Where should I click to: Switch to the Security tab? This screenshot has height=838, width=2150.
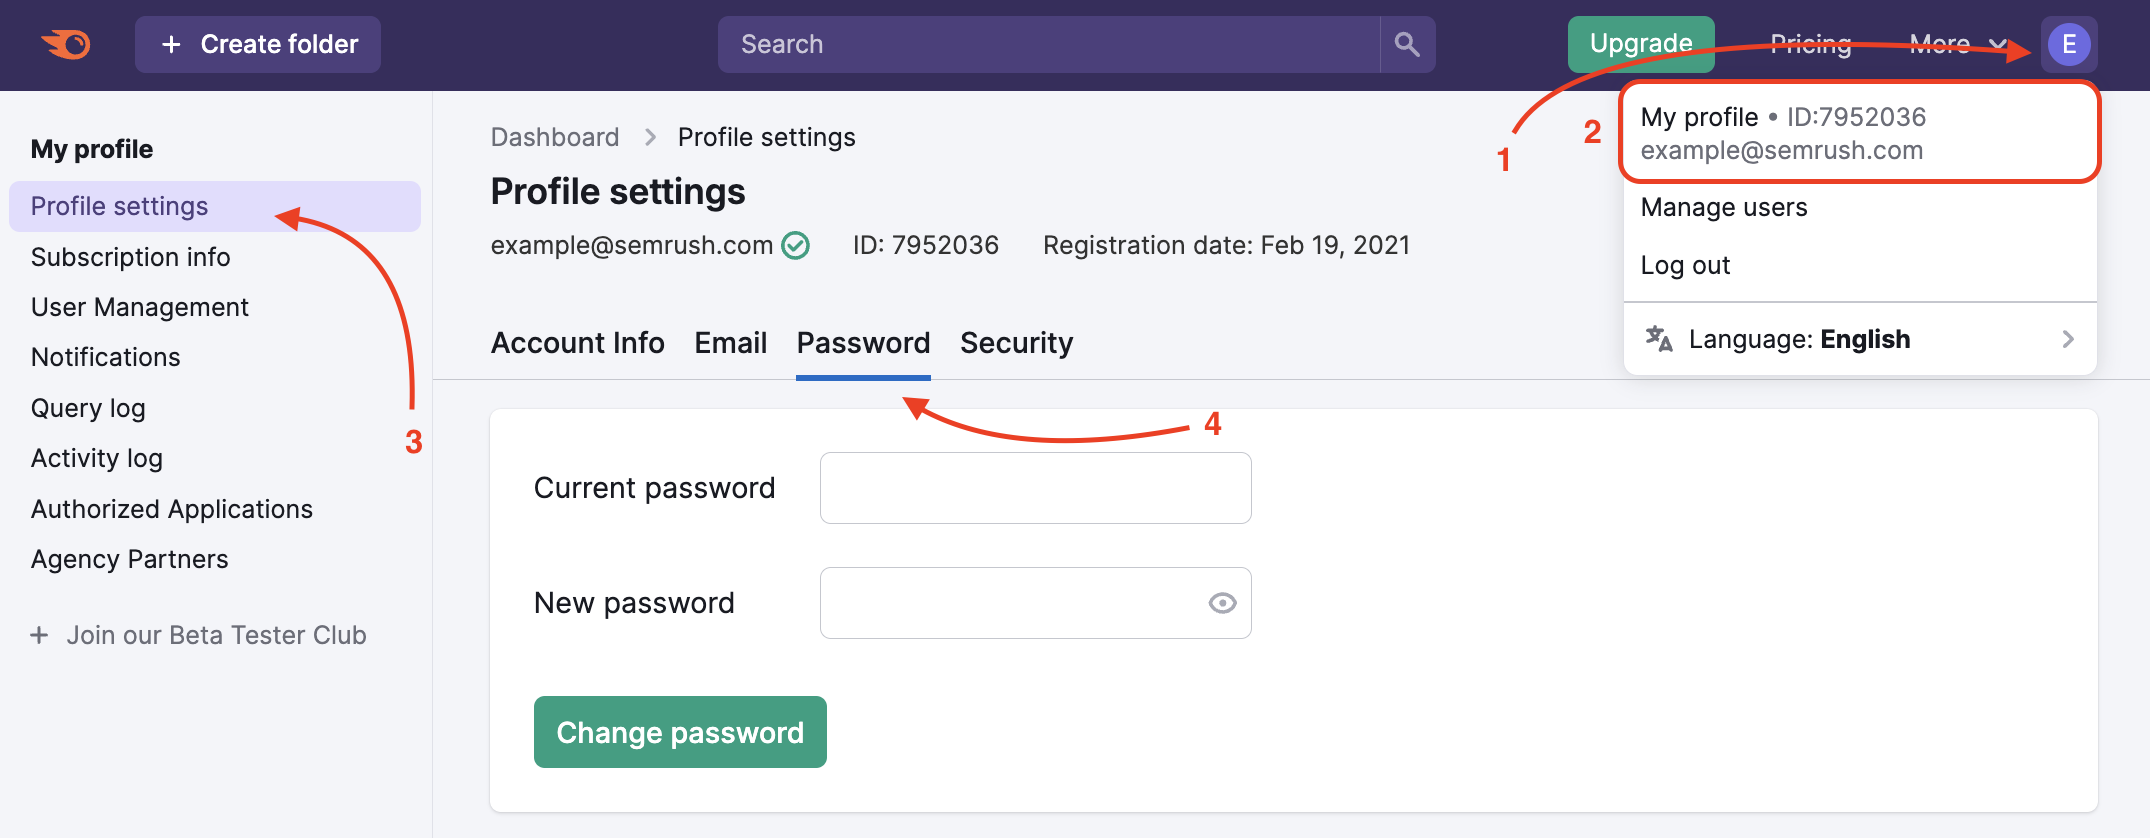pyautogui.click(x=1016, y=342)
